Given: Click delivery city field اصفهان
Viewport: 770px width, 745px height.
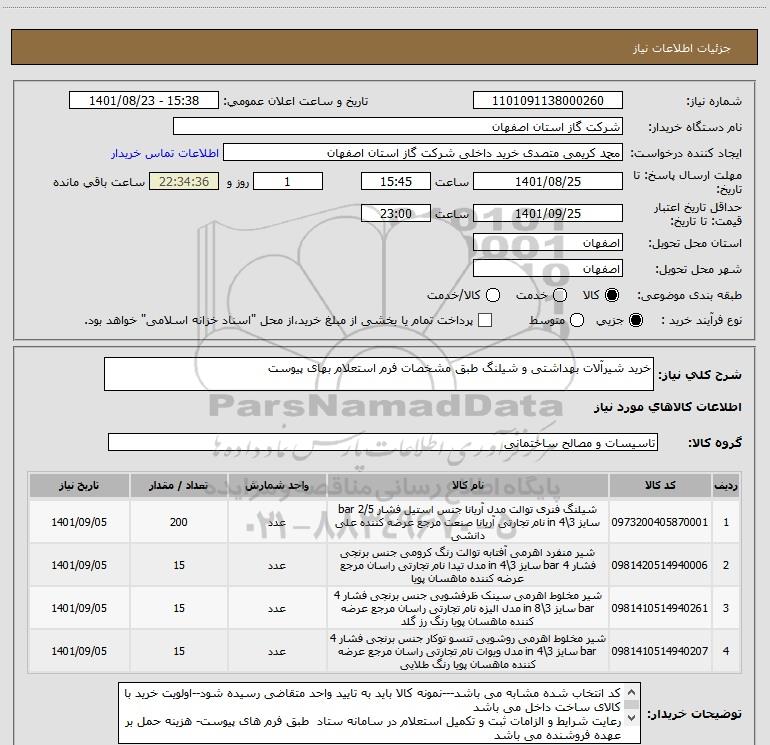Looking at the screenshot, I should tap(548, 269).
